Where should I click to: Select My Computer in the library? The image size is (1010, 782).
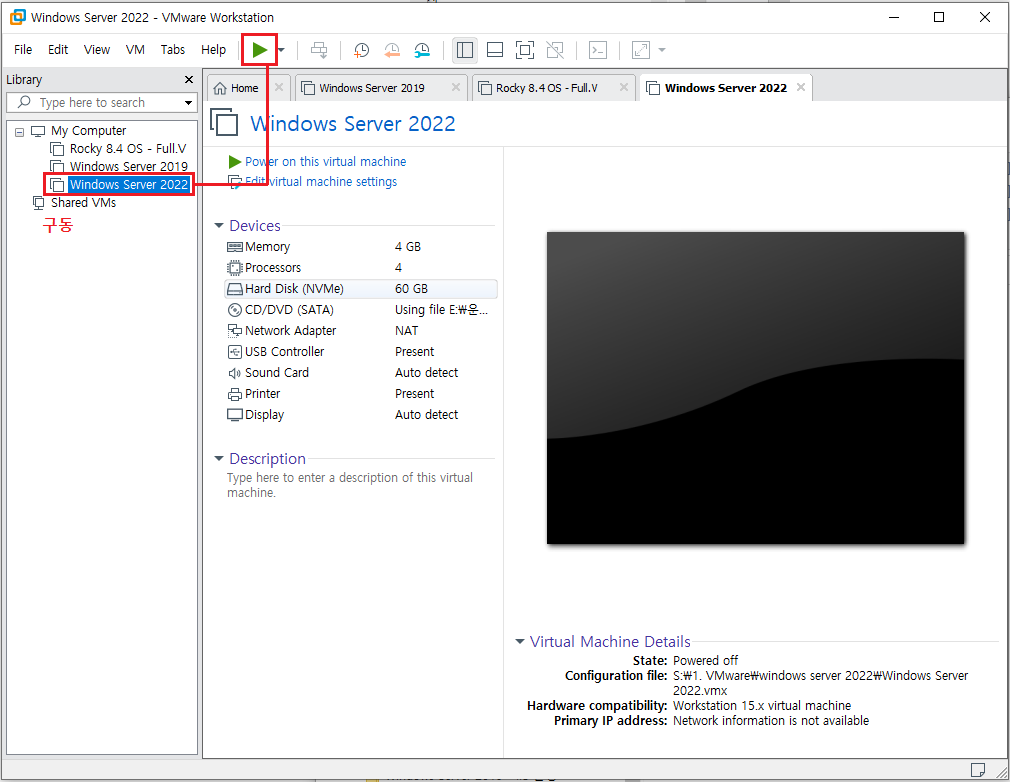pyautogui.click(x=88, y=131)
